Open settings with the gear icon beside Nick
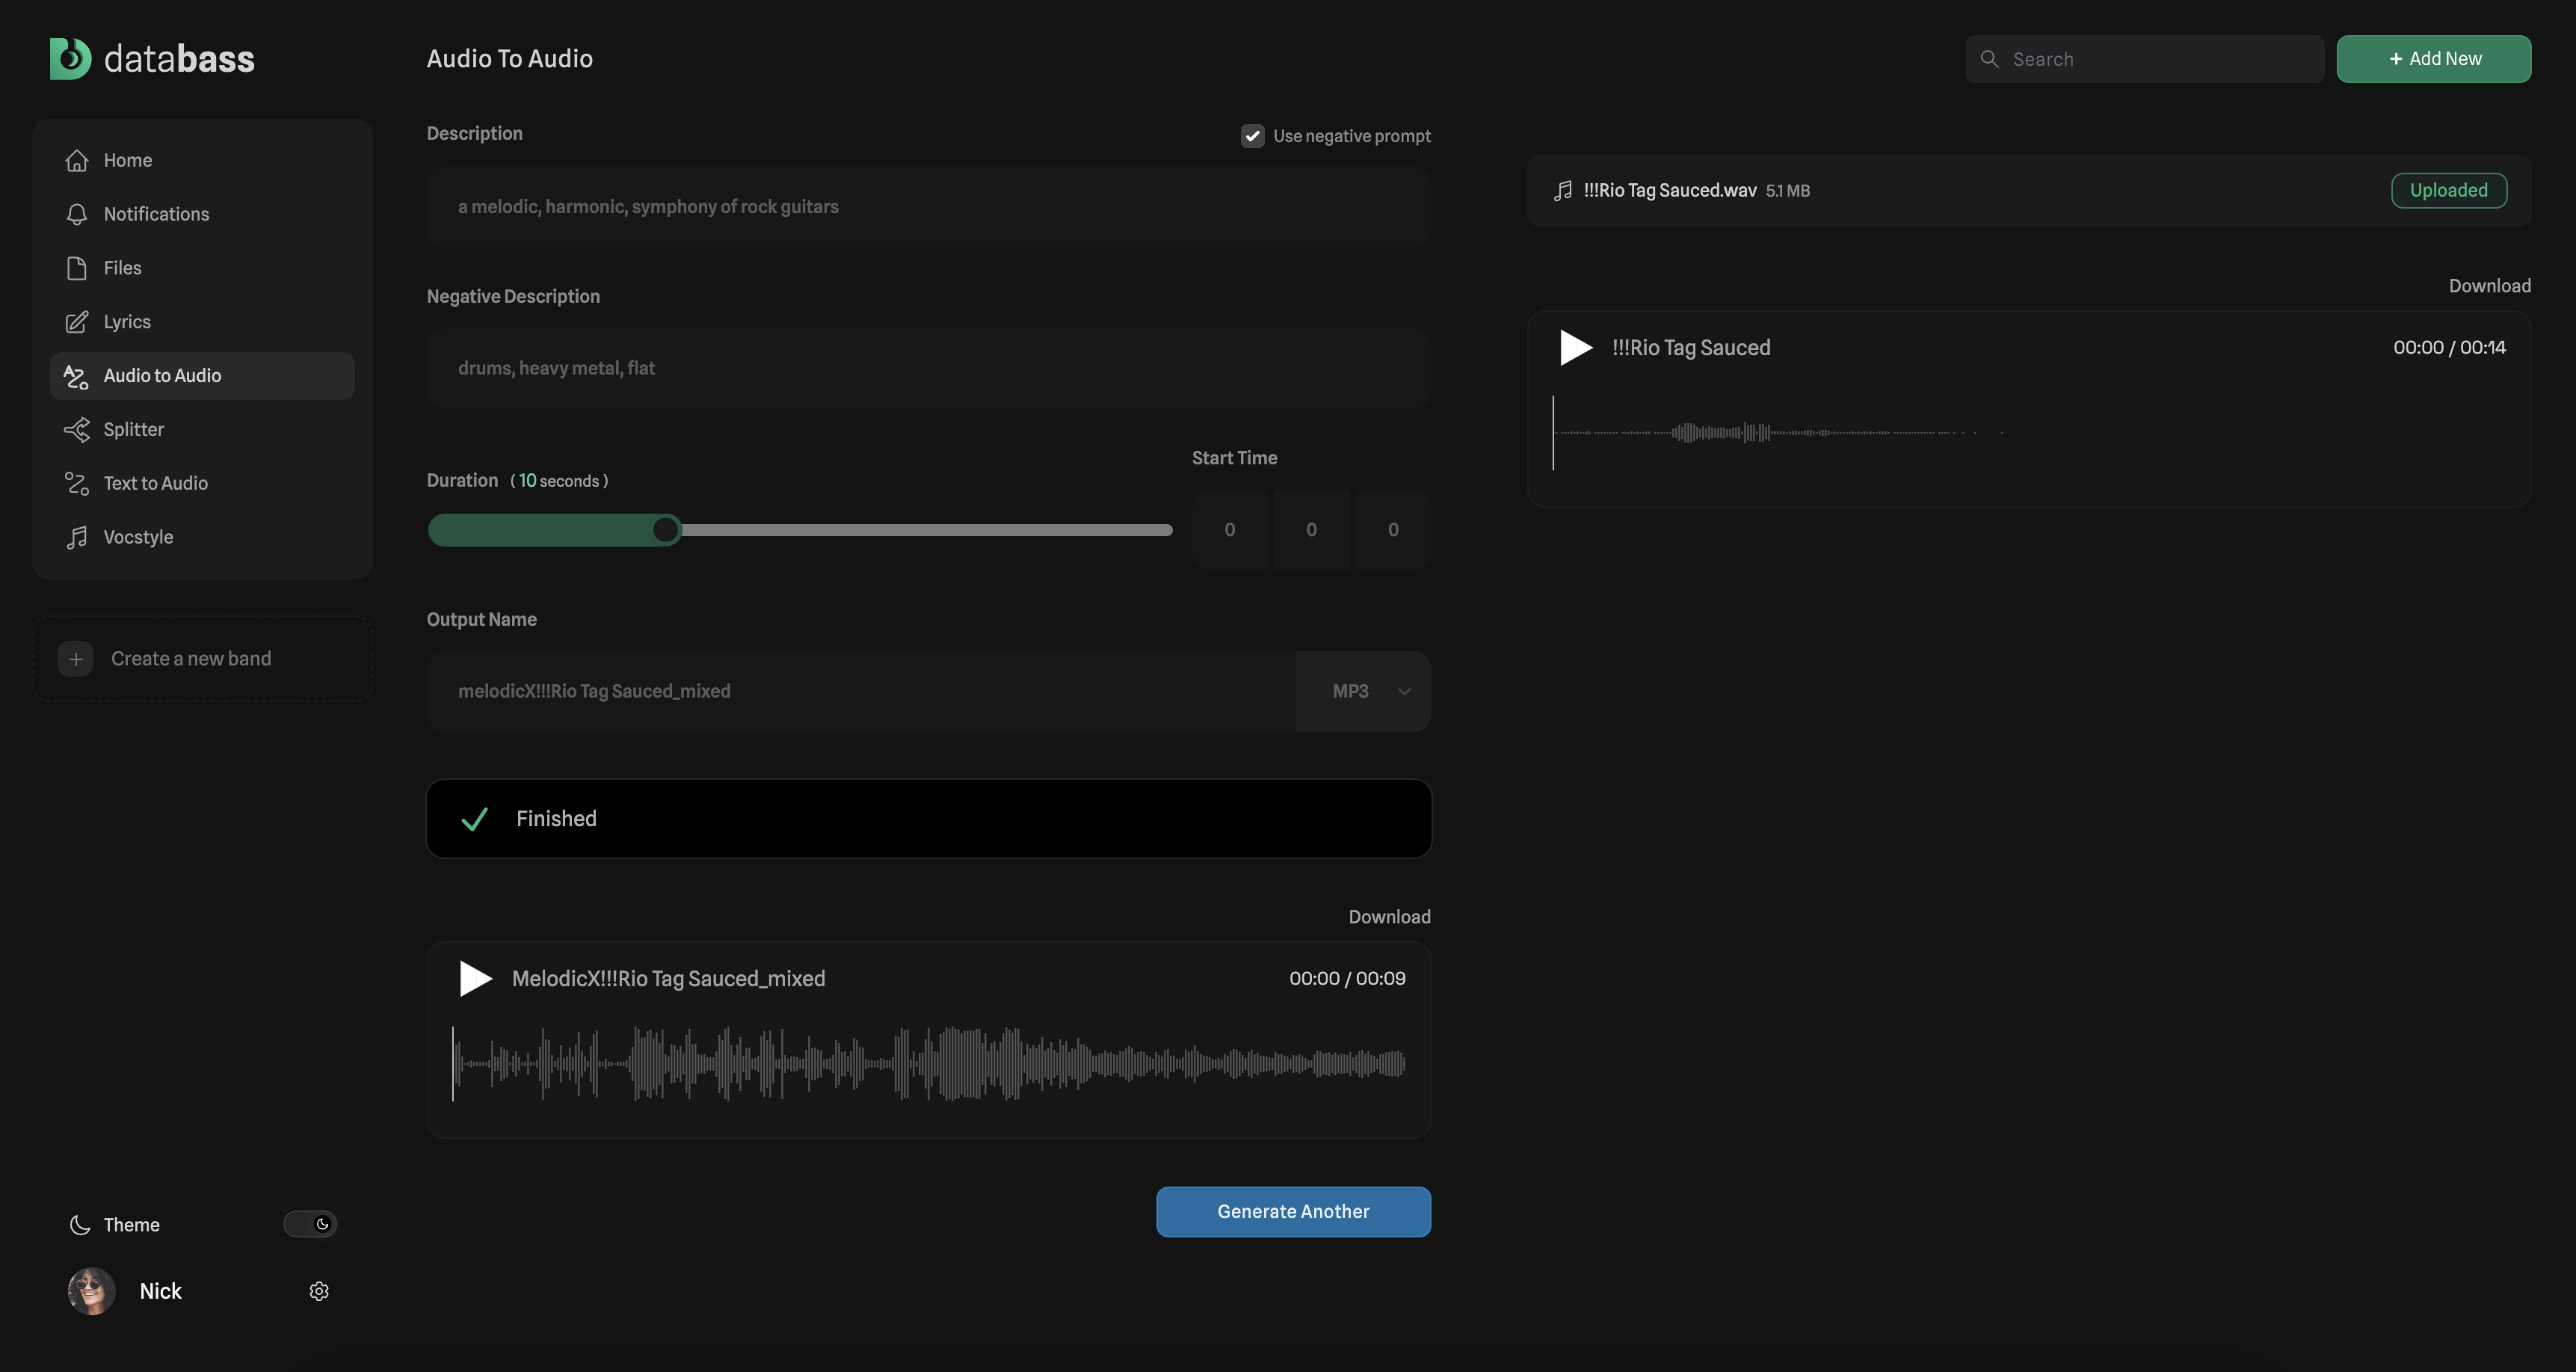The image size is (2576, 1372). (319, 1291)
